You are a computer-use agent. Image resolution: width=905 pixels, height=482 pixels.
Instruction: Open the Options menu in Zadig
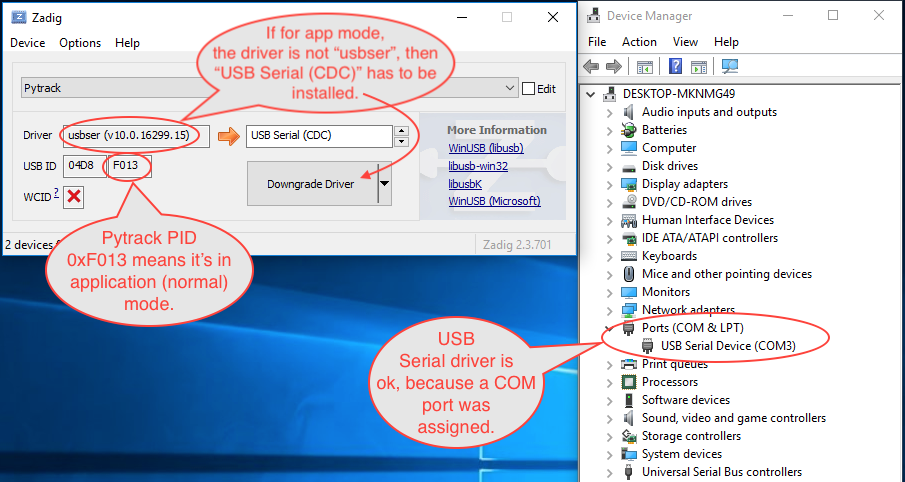80,43
